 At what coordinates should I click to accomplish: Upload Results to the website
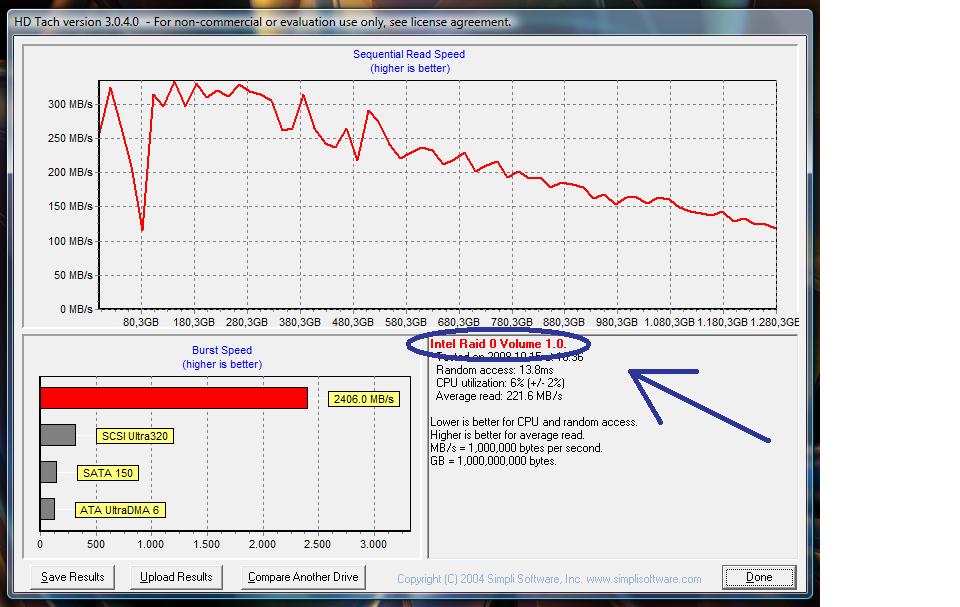[176, 577]
